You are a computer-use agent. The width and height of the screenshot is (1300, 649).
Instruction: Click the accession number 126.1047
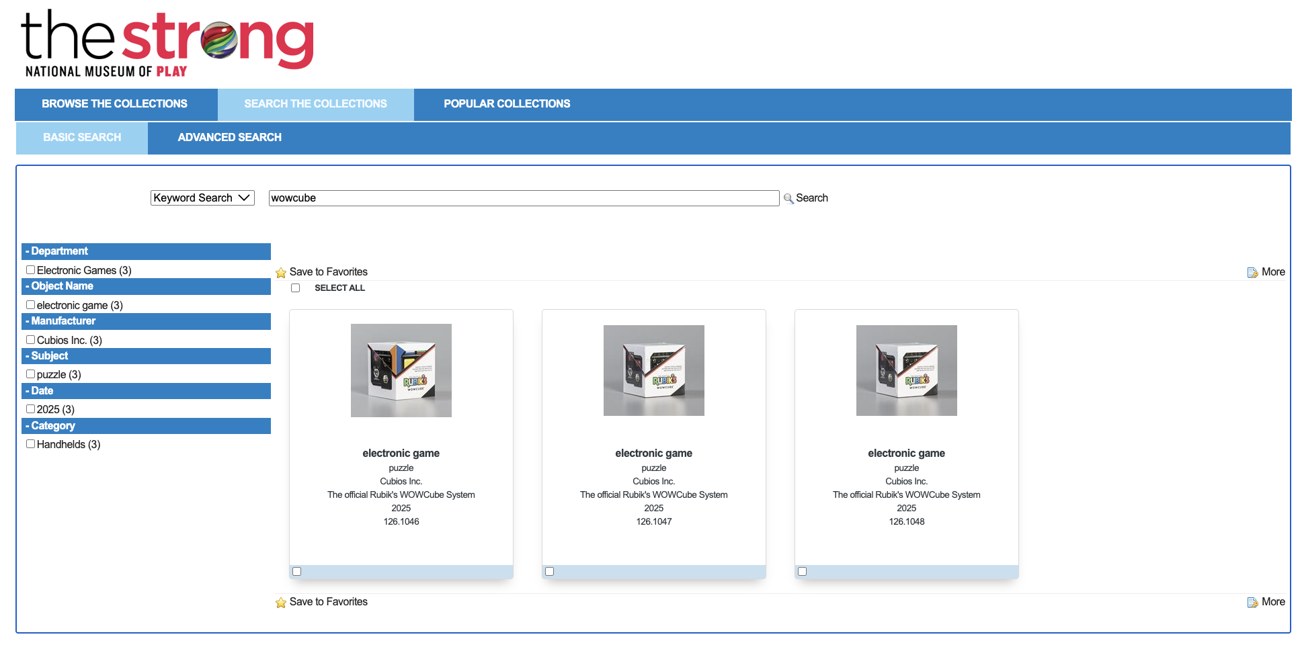(x=654, y=522)
